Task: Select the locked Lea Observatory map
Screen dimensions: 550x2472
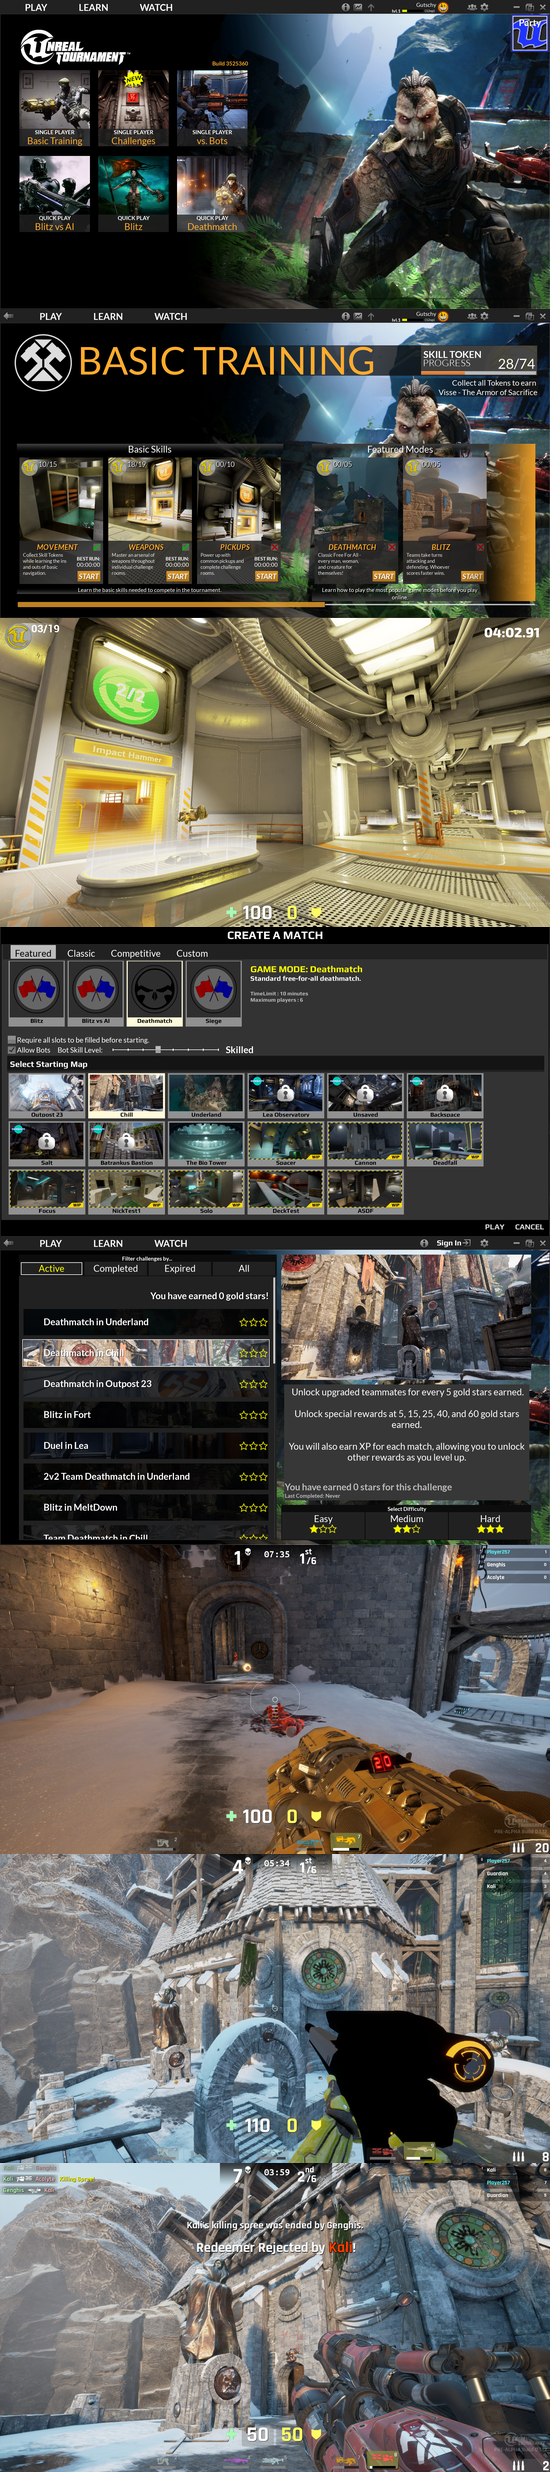Action: [286, 1096]
